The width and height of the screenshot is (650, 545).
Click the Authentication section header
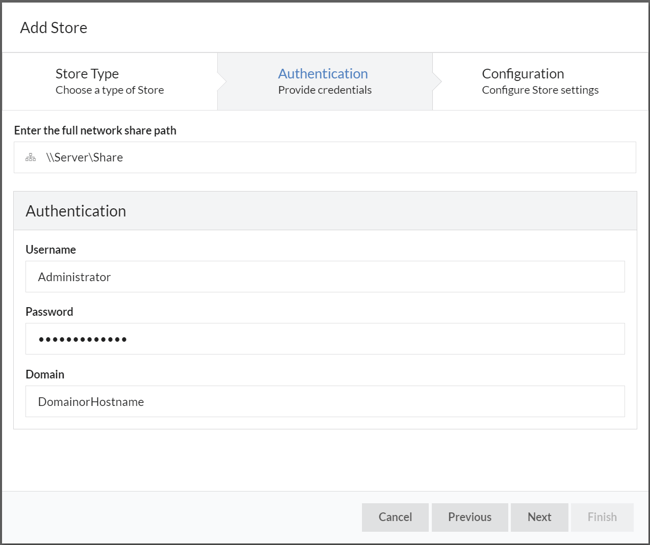76,211
